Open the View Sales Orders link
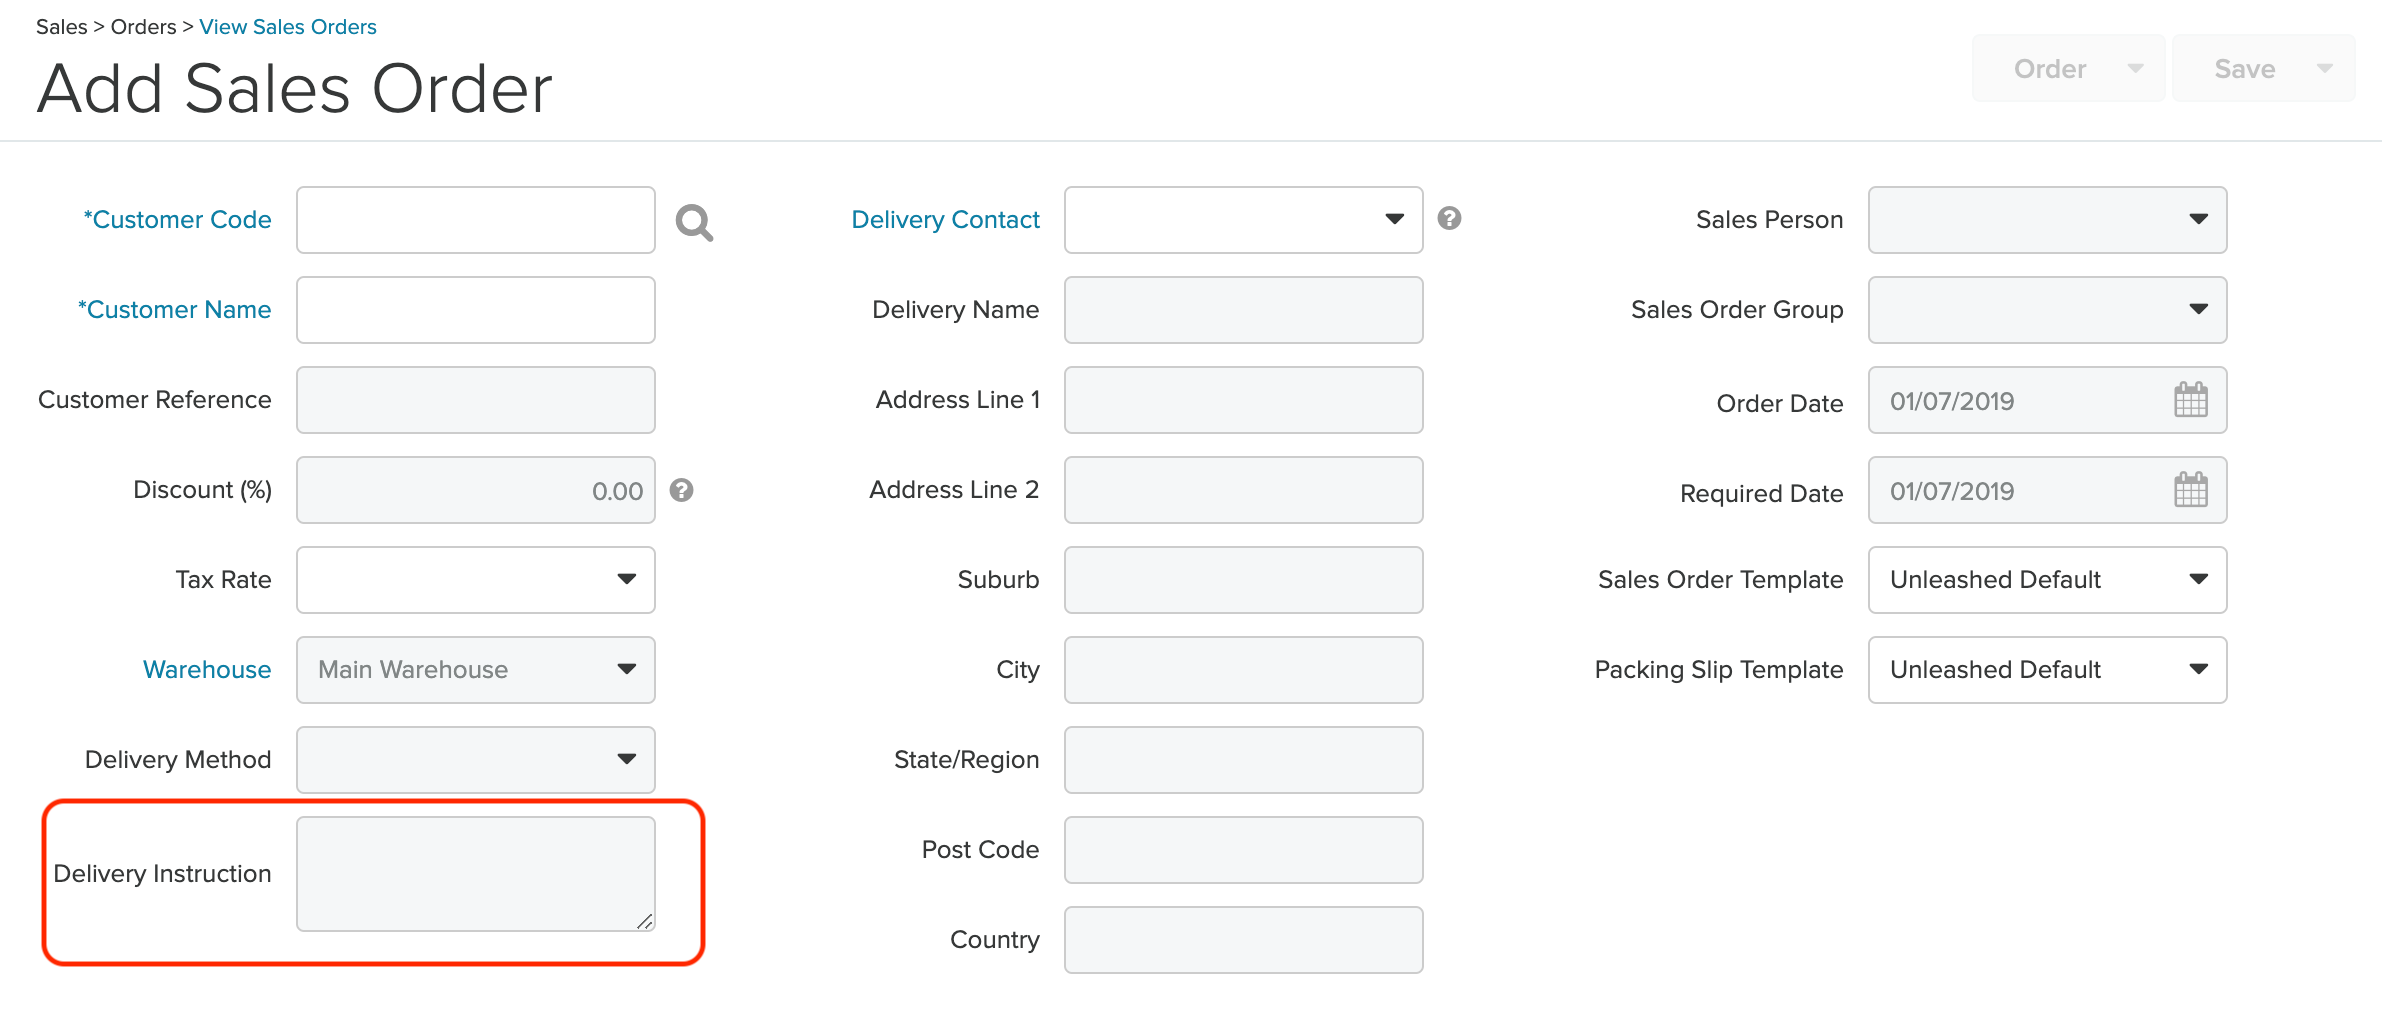2382x1036 pixels. 288,26
